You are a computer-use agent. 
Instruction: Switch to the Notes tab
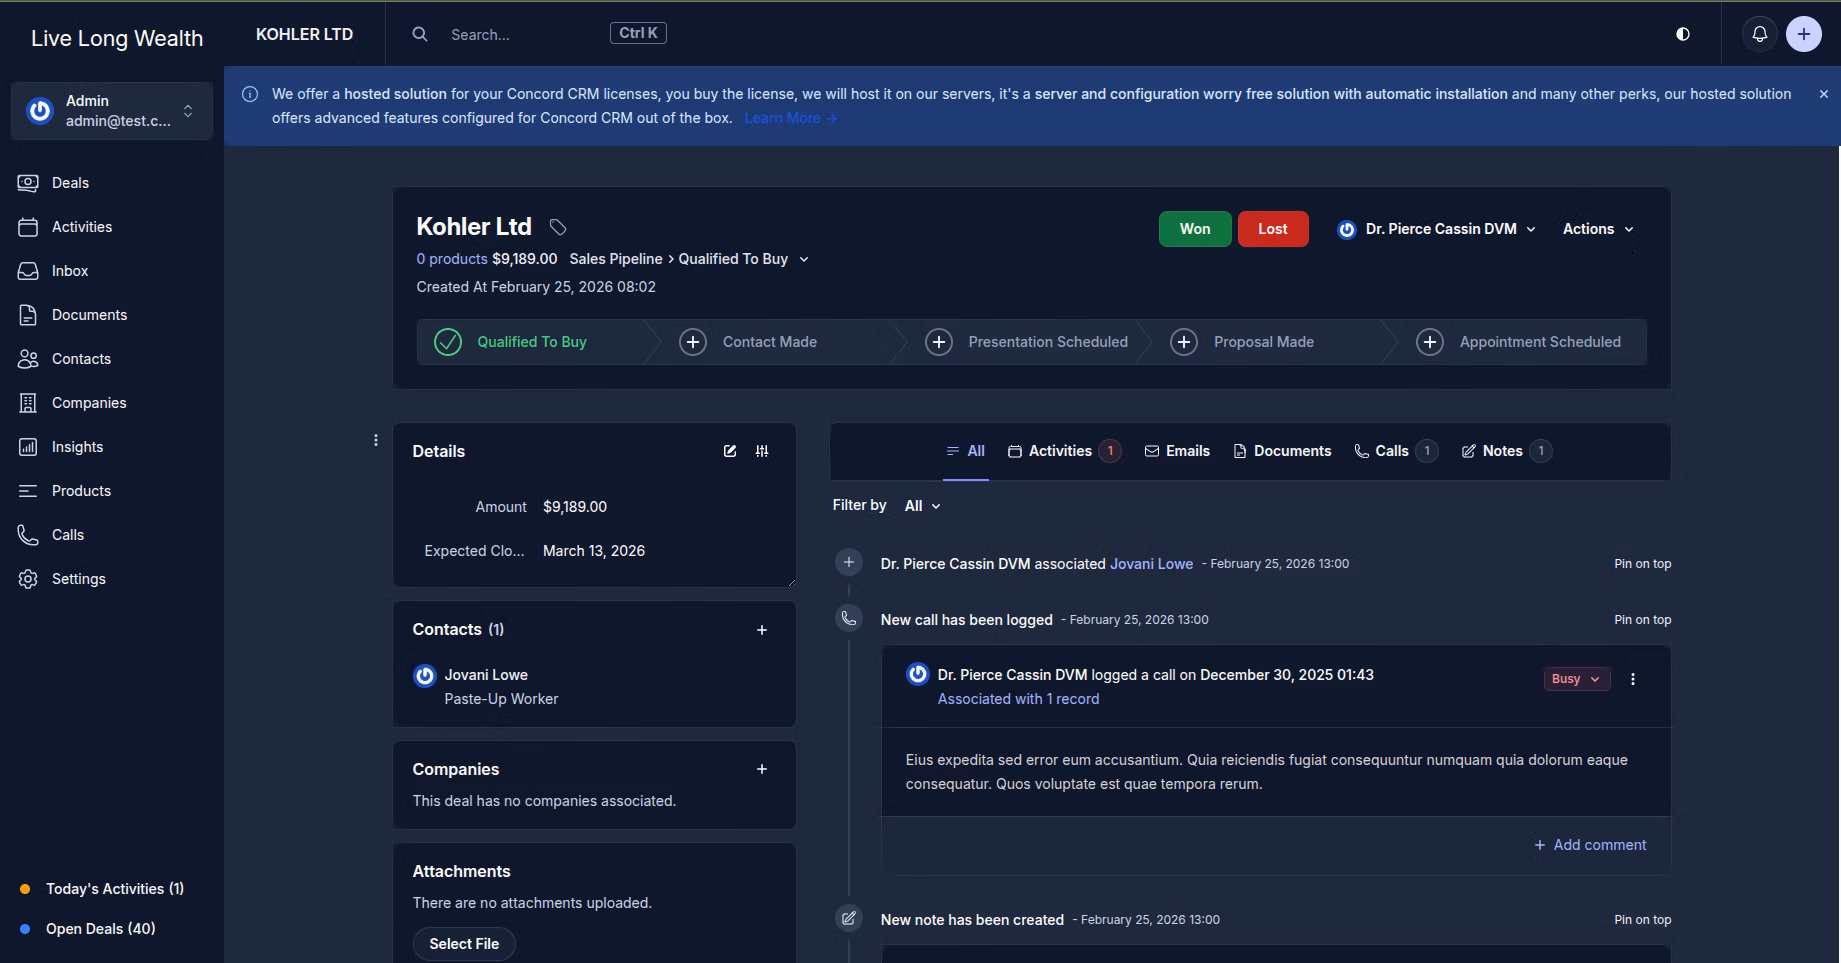click(x=1501, y=451)
